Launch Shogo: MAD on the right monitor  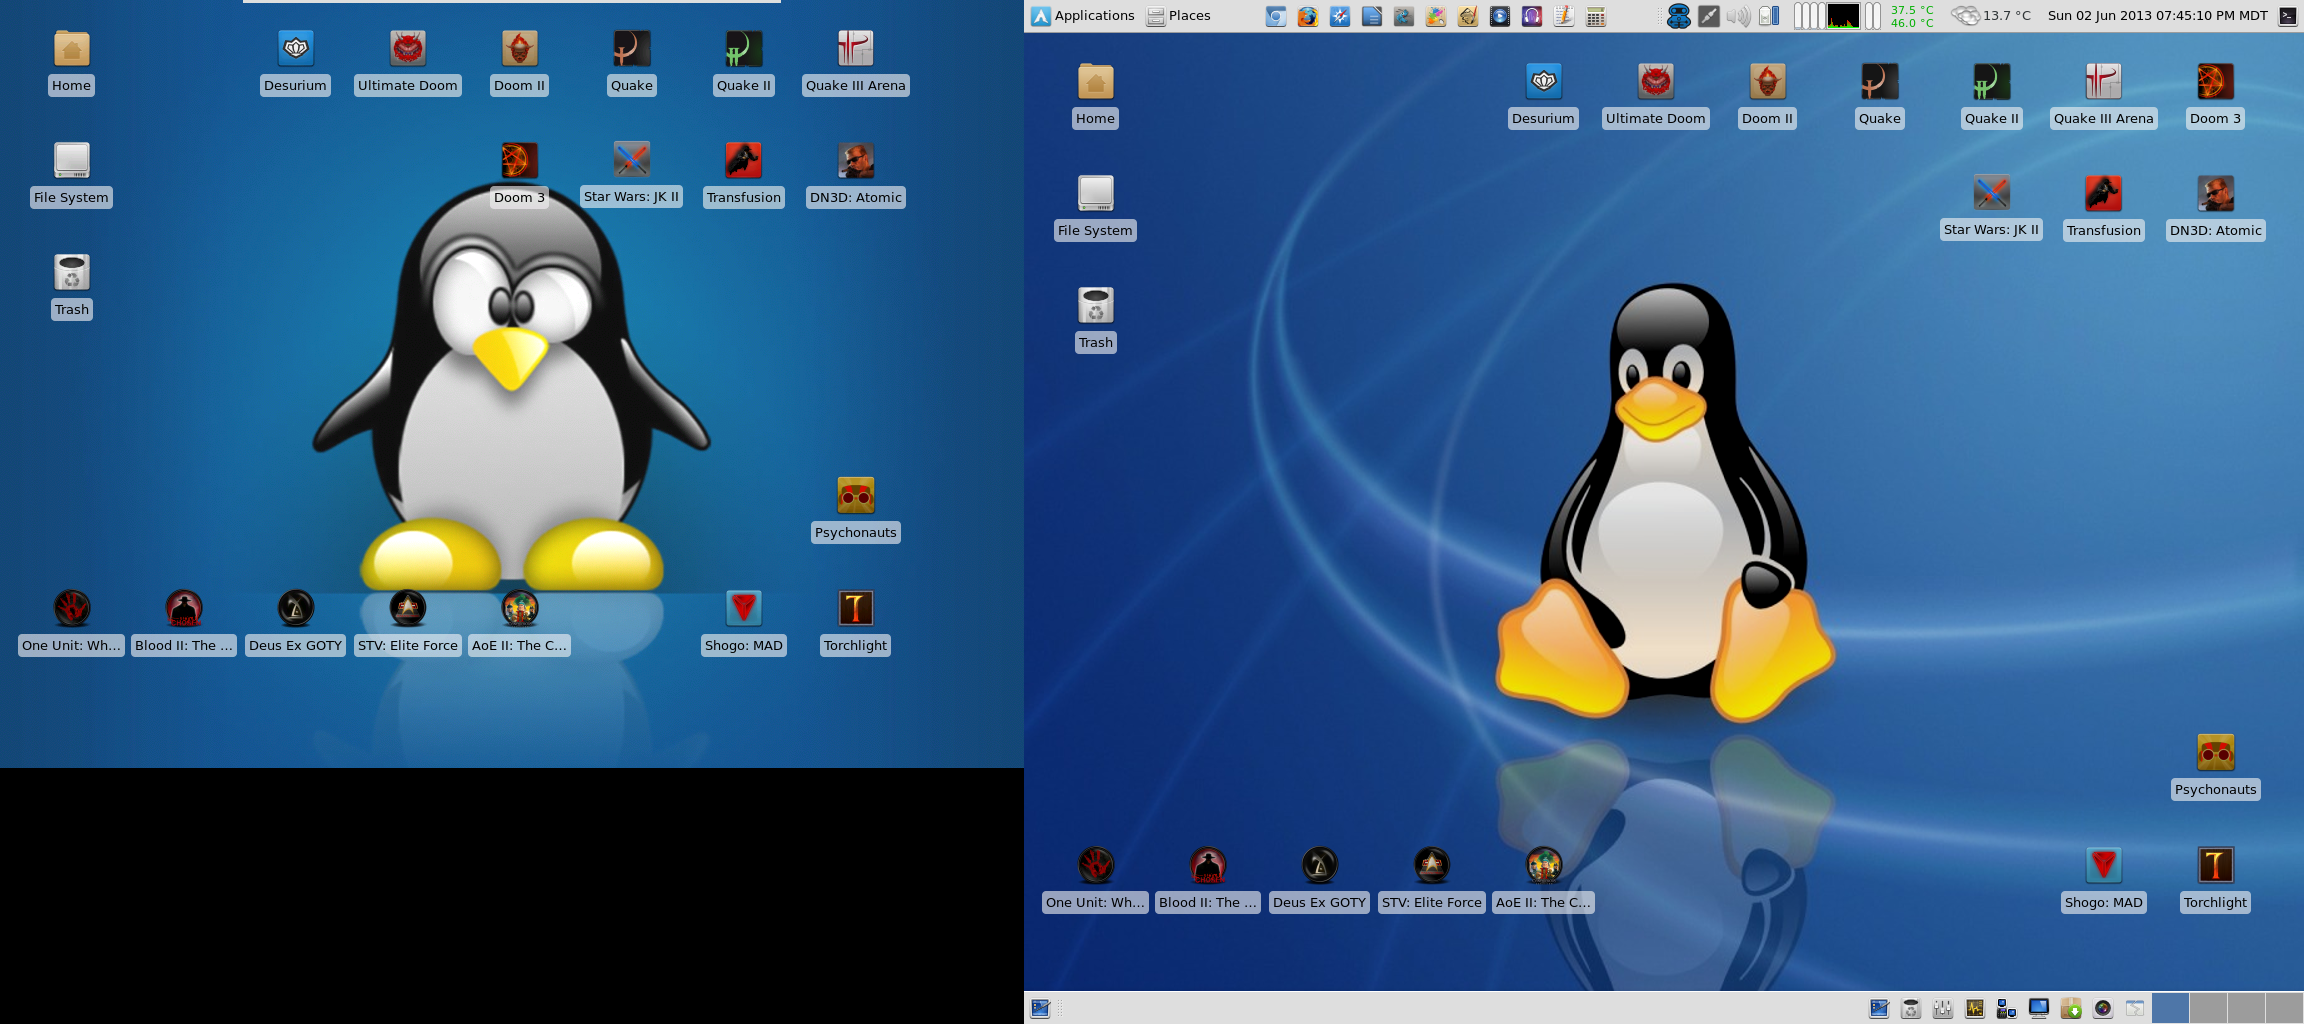(2104, 880)
